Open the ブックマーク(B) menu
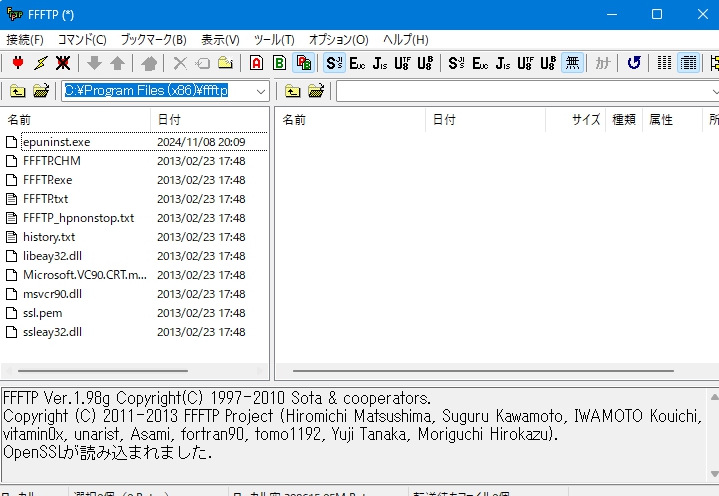Screen dimensions: 719x496 pos(154,40)
